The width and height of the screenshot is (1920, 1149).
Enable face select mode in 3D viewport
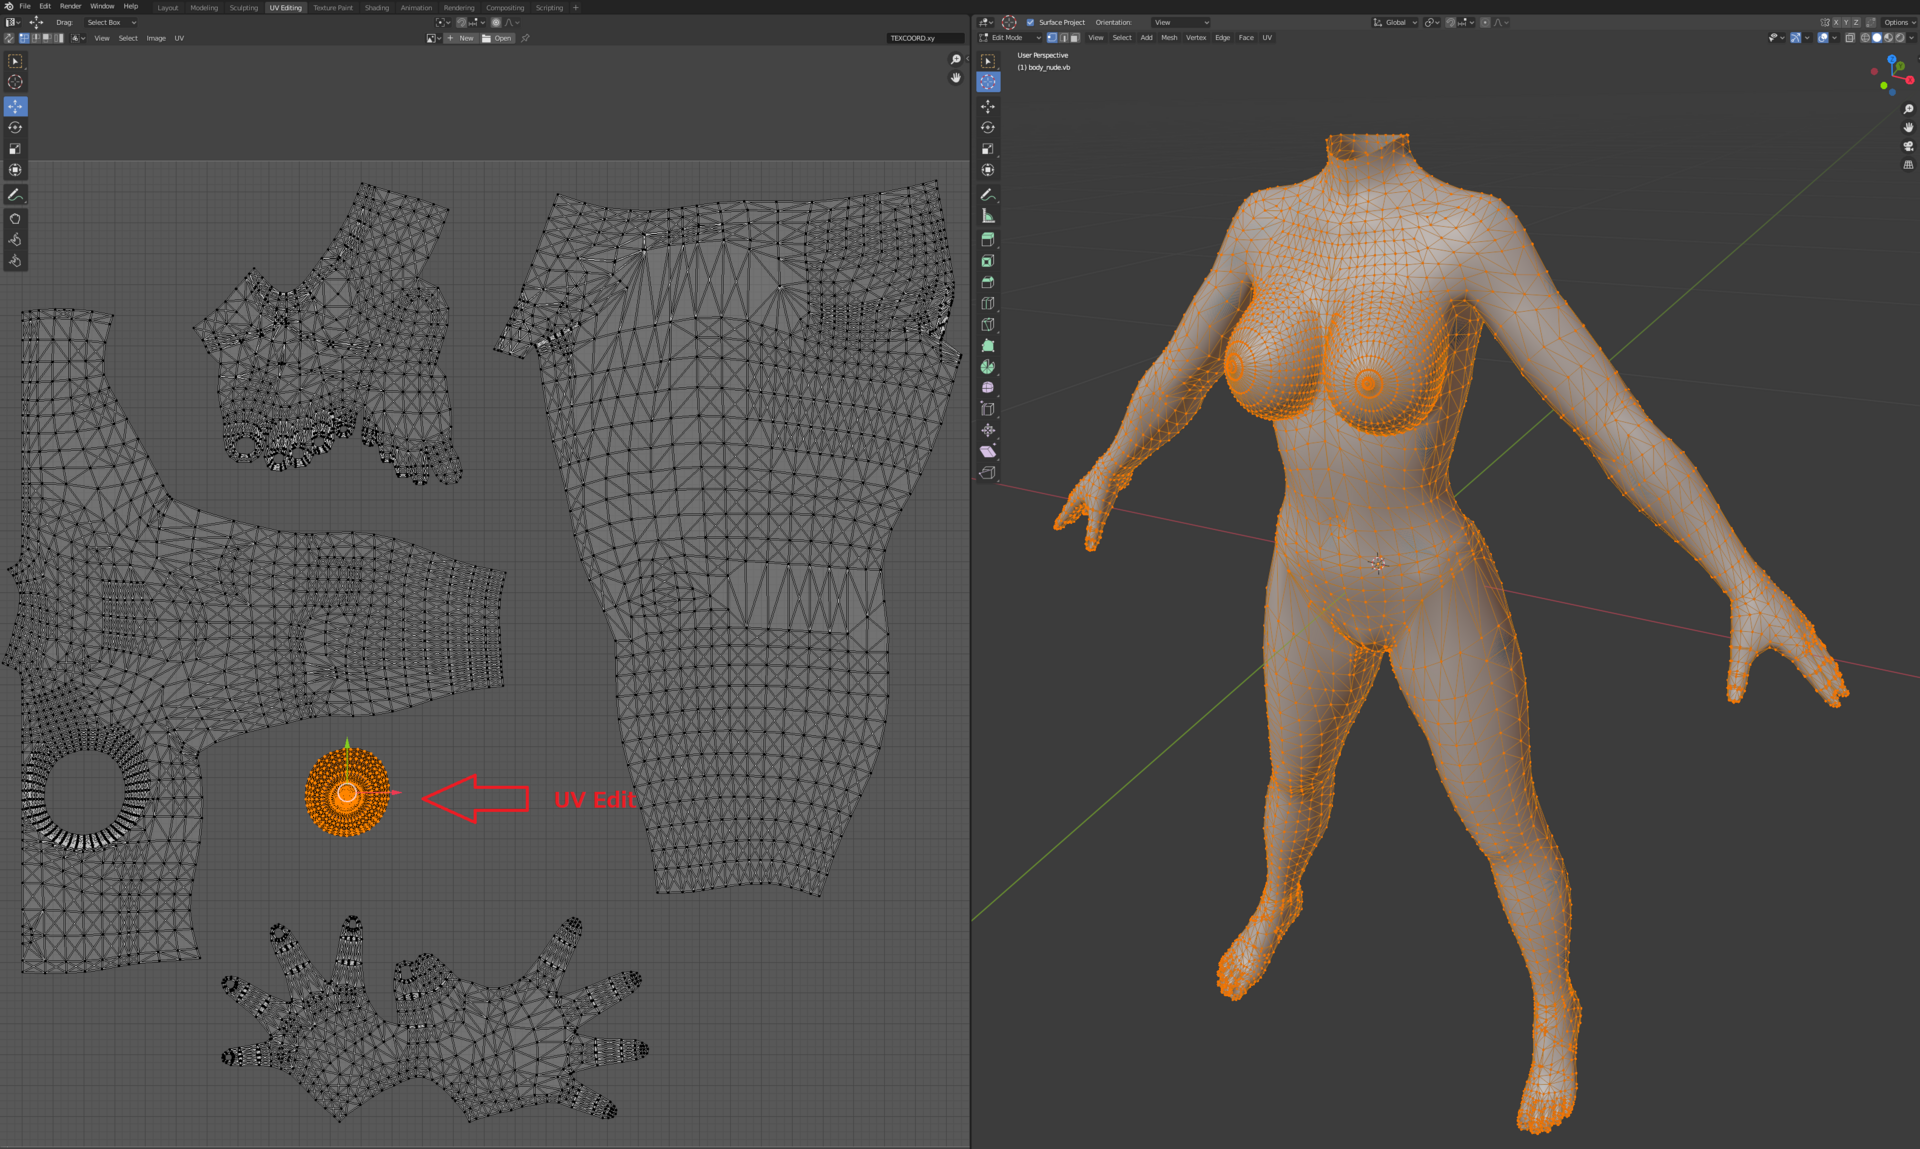click(1074, 38)
